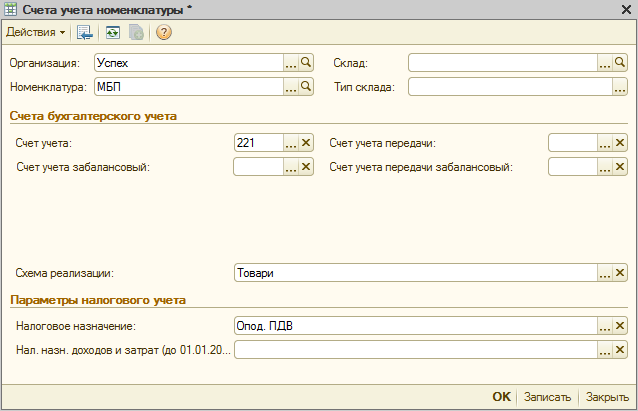Click the find-in-list toolbar icon
The image size is (638, 411).
tap(85, 32)
